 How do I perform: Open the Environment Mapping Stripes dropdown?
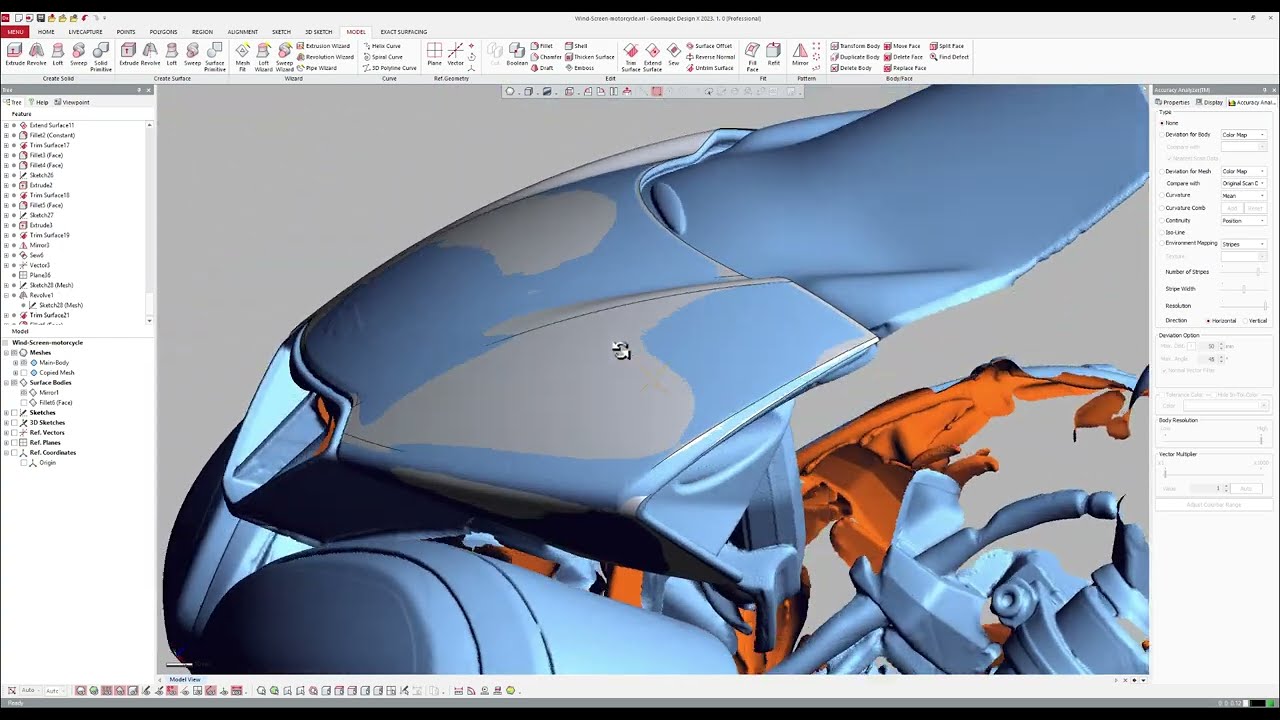point(1243,244)
